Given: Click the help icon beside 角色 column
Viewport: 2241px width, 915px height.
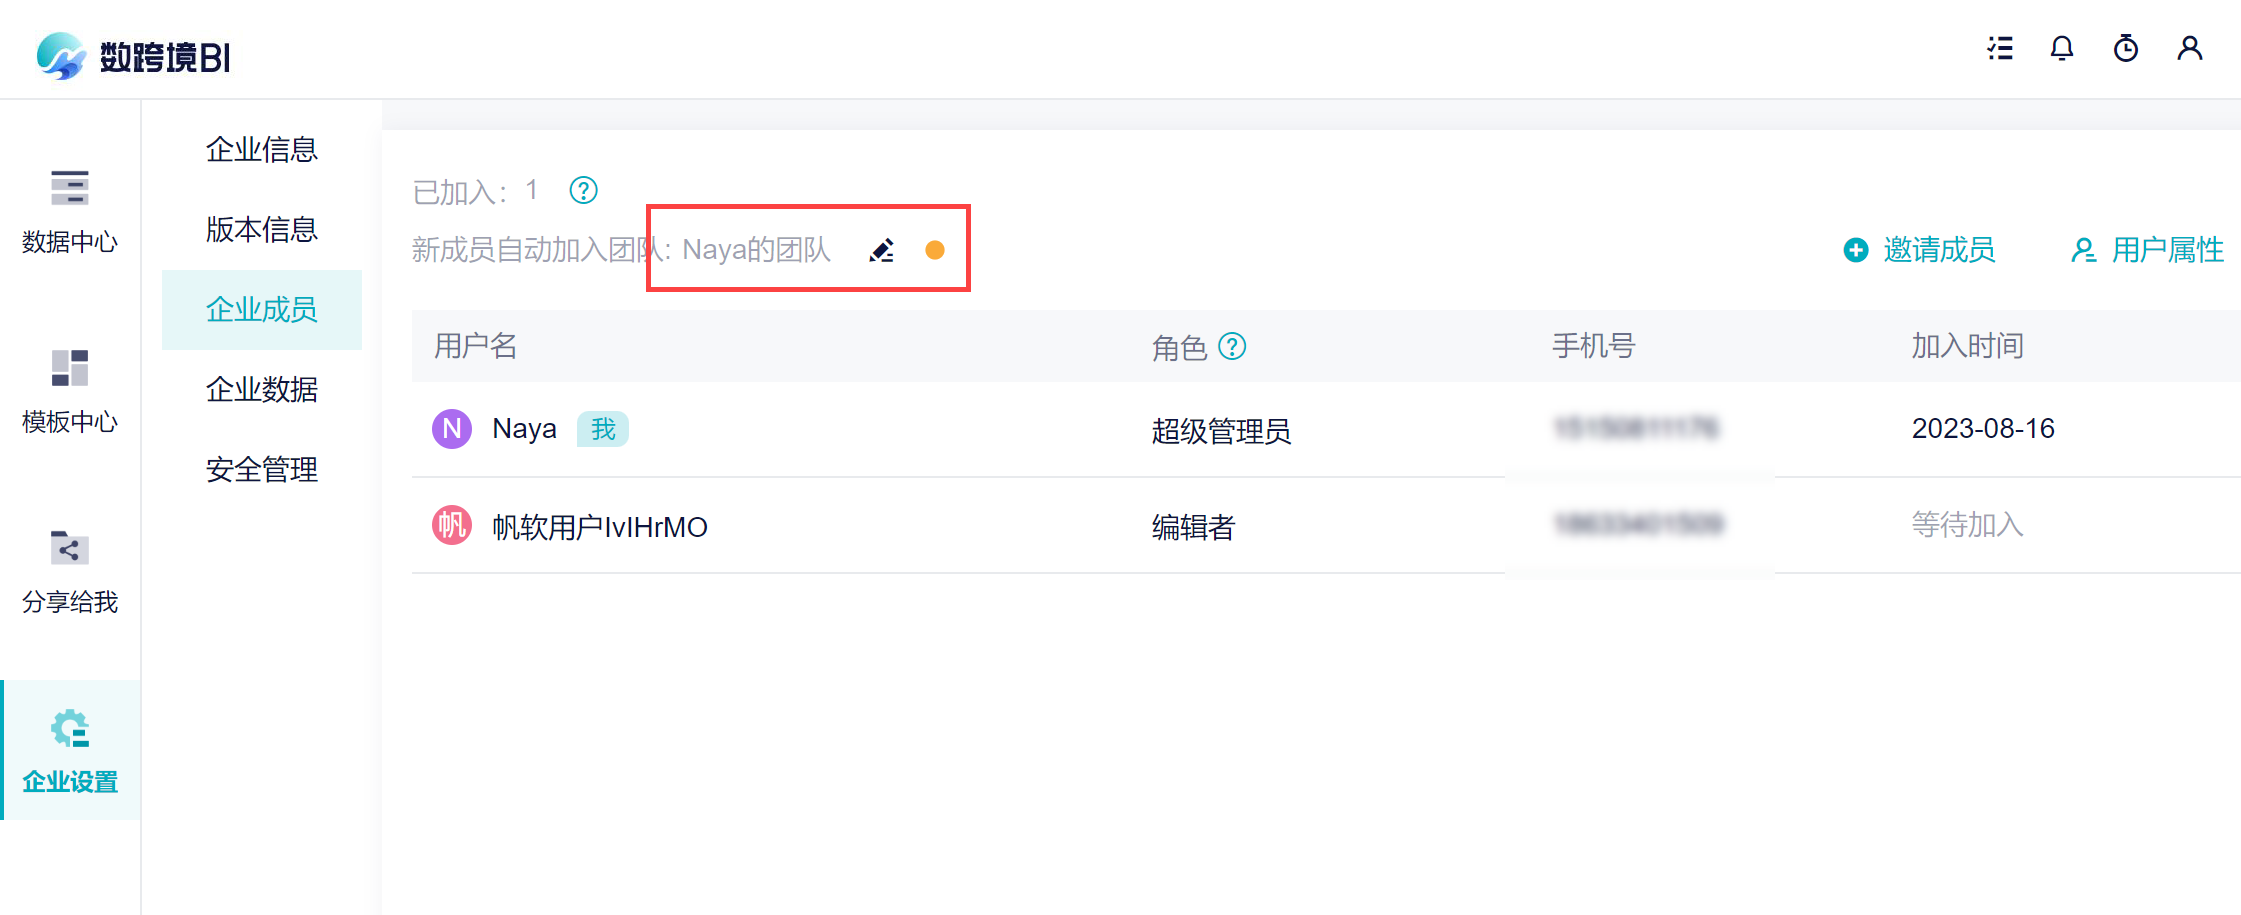Looking at the screenshot, I should click(x=1232, y=347).
